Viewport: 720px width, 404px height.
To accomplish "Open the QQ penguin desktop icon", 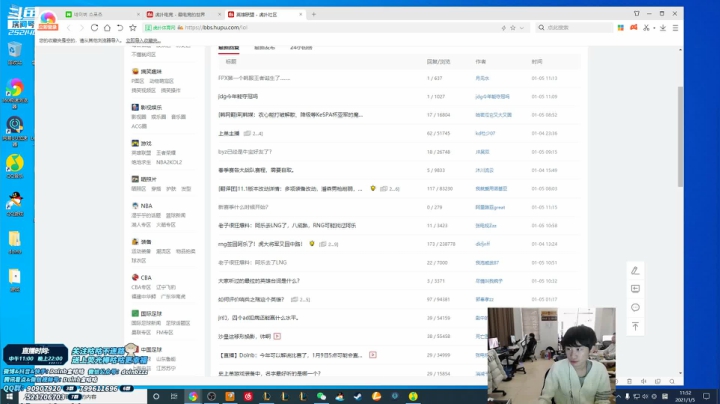I will click(x=15, y=204).
